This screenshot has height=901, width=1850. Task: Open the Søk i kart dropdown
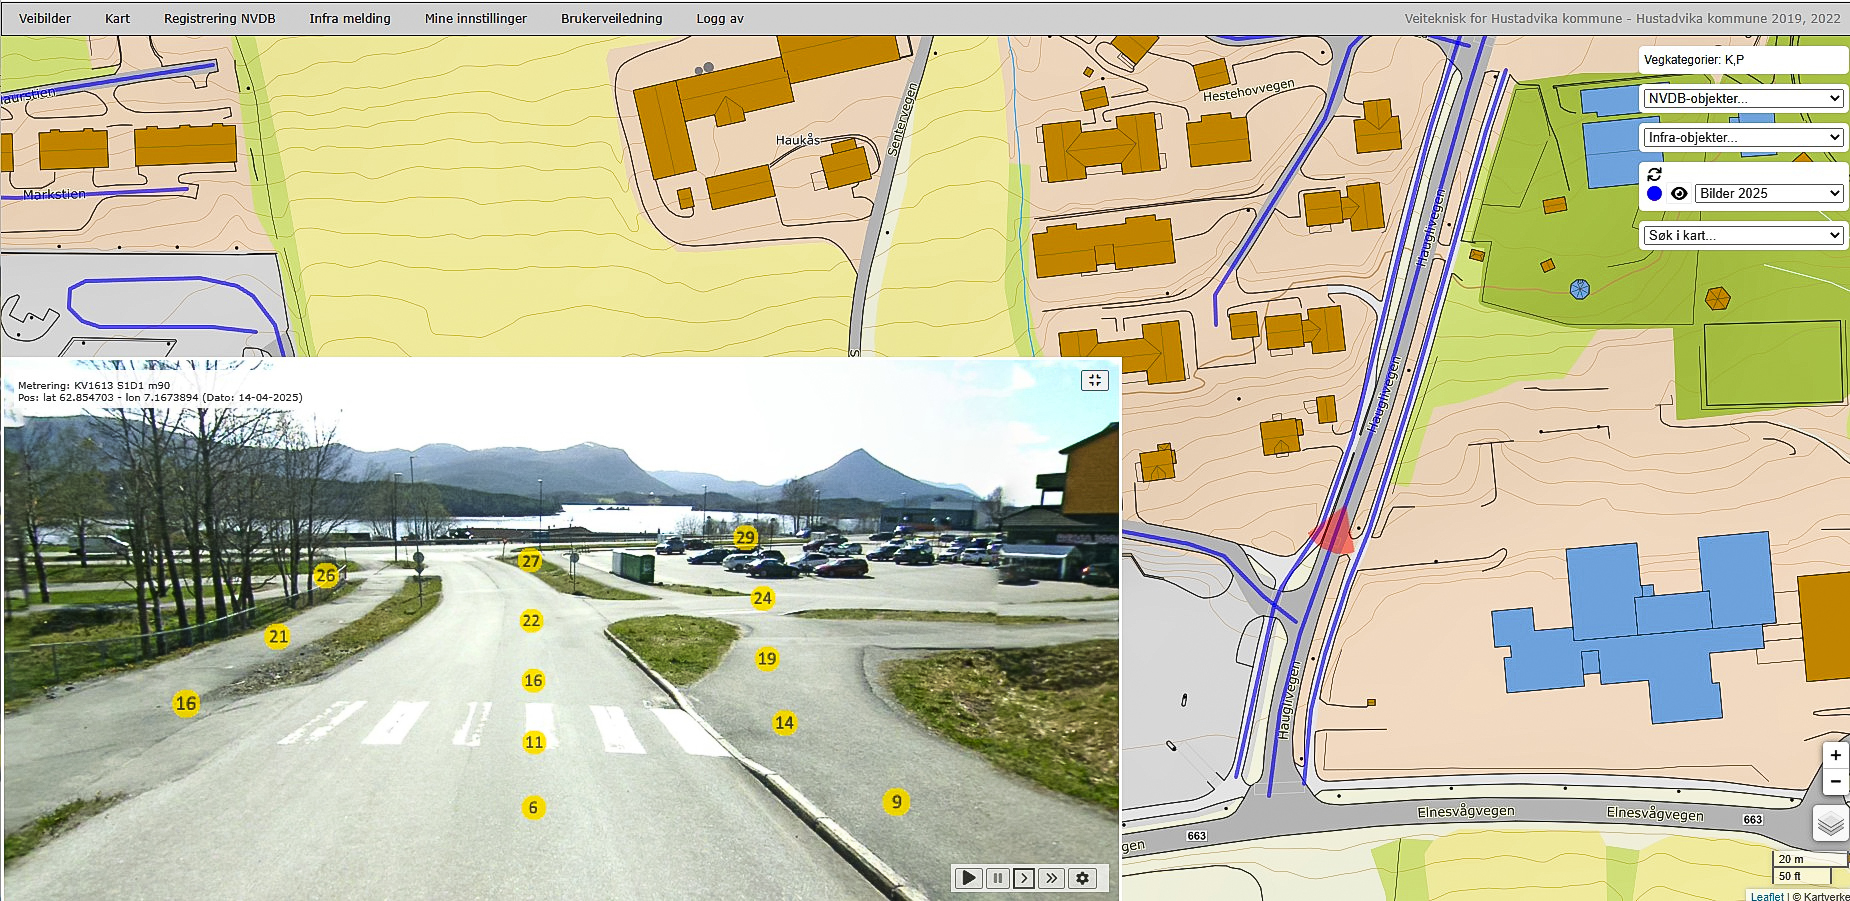[x=1743, y=235]
